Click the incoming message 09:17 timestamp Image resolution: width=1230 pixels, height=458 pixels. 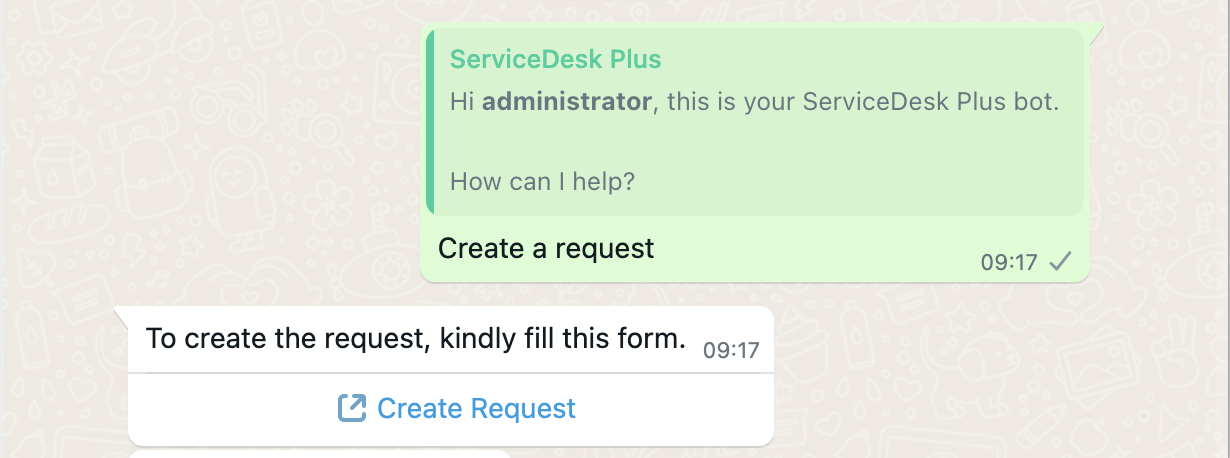731,350
